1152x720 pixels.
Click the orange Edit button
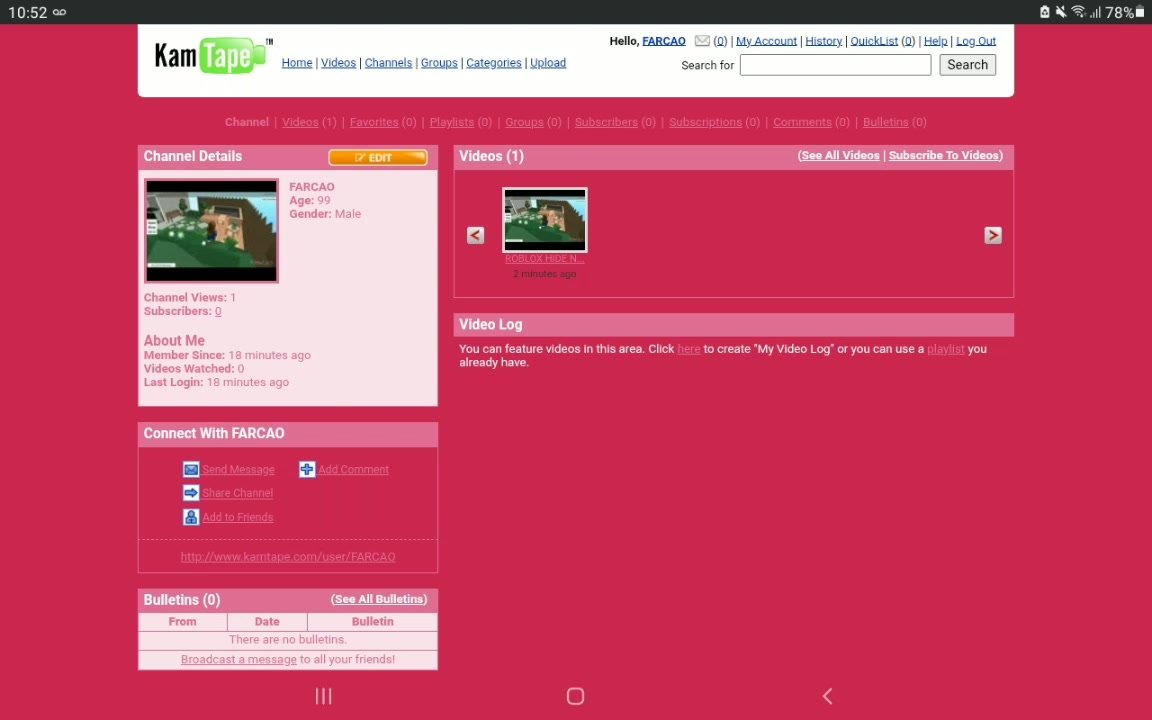pyautogui.click(x=377, y=158)
